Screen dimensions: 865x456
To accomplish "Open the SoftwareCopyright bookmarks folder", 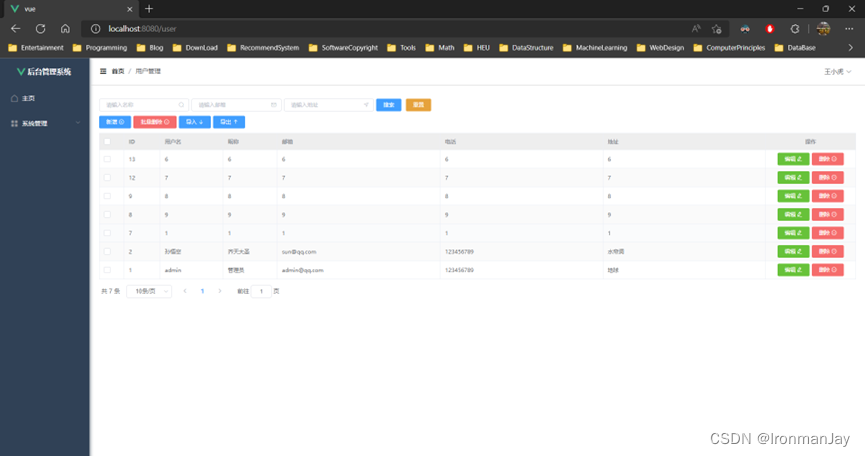I will tap(343, 48).
